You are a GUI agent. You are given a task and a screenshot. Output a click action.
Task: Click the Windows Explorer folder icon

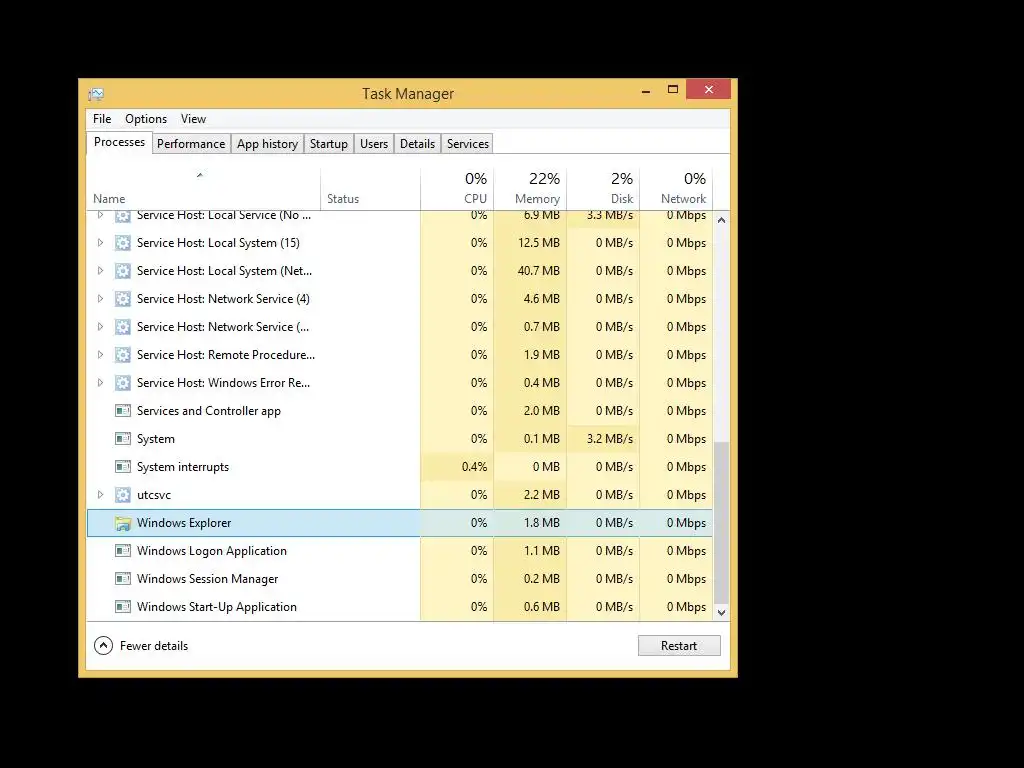tap(123, 523)
